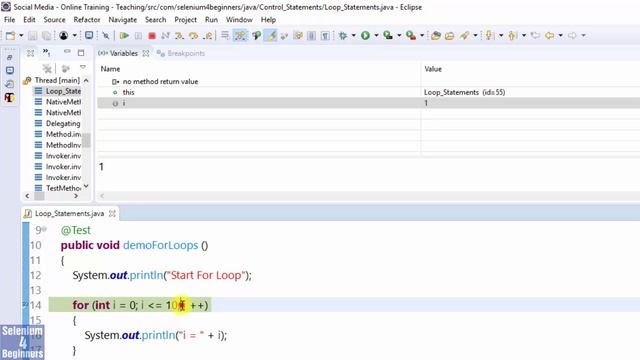The image size is (640, 360).
Task: Click the Step Into icon
Action: pyautogui.click(x=179, y=36)
